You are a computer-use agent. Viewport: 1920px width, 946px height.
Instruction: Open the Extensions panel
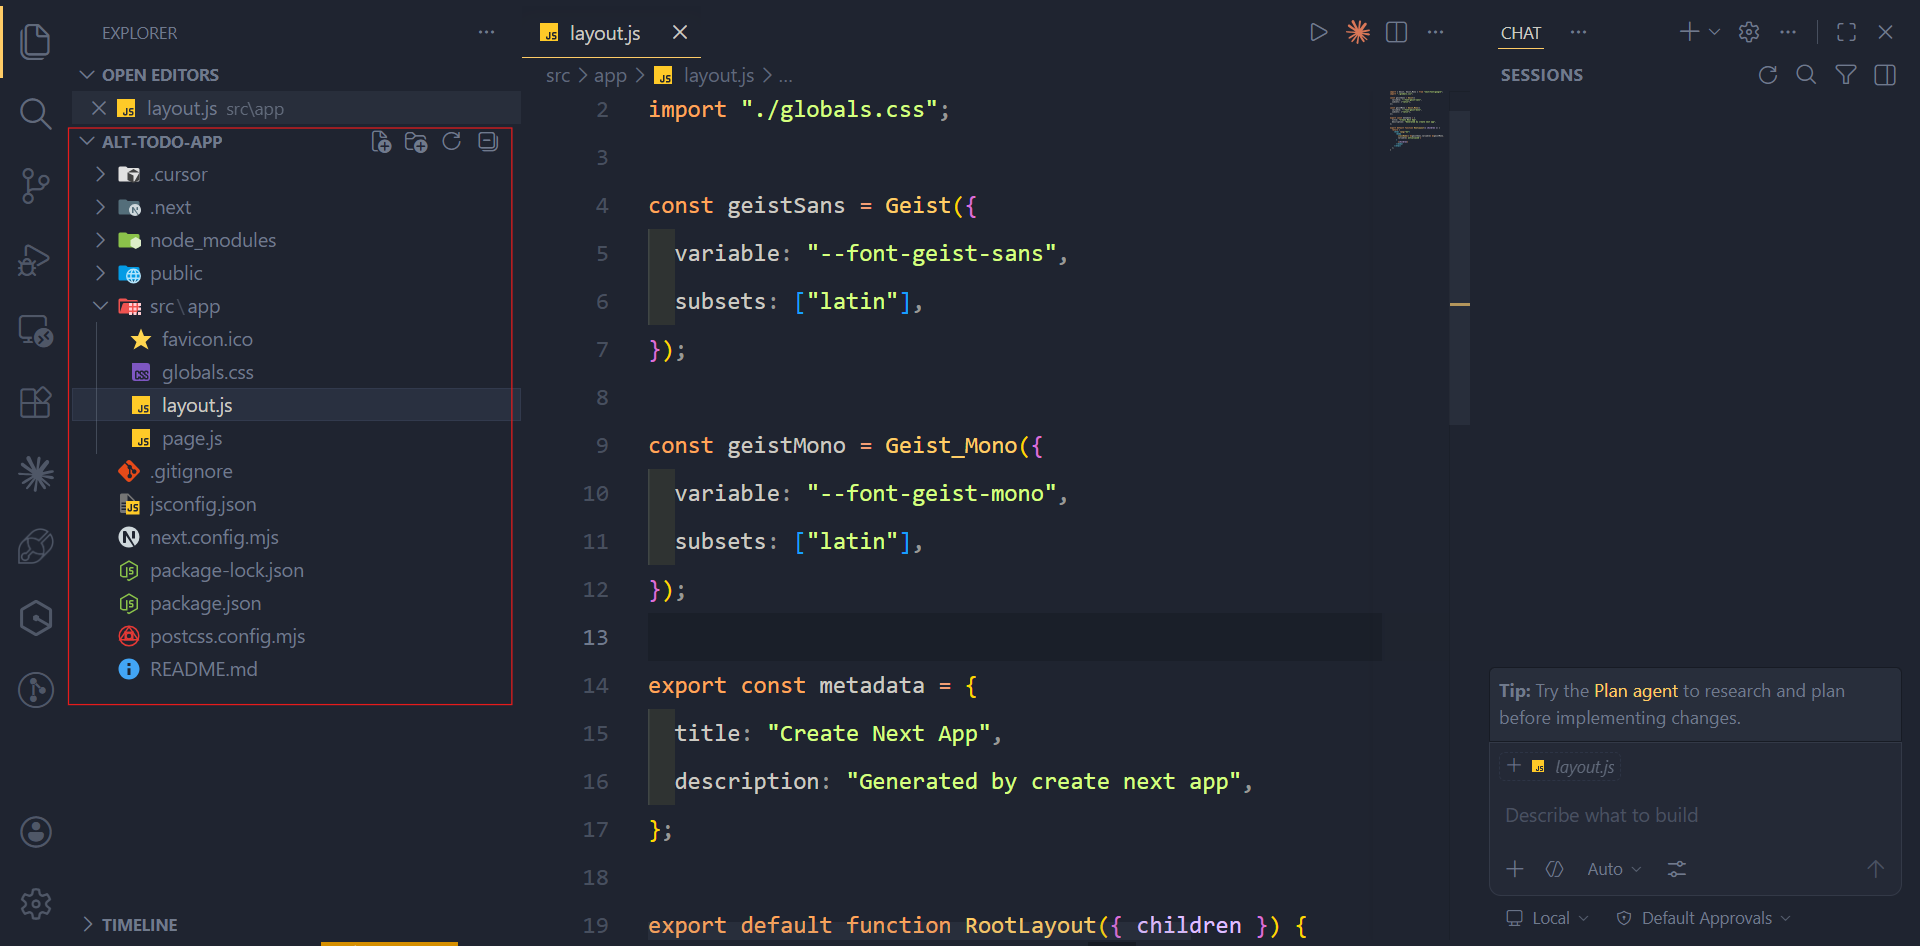point(36,402)
